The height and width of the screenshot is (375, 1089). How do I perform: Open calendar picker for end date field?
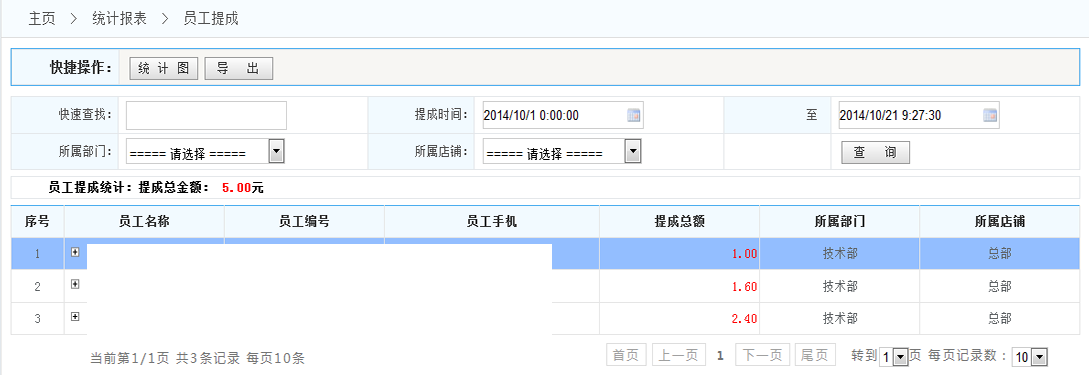pyautogui.click(x=990, y=115)
